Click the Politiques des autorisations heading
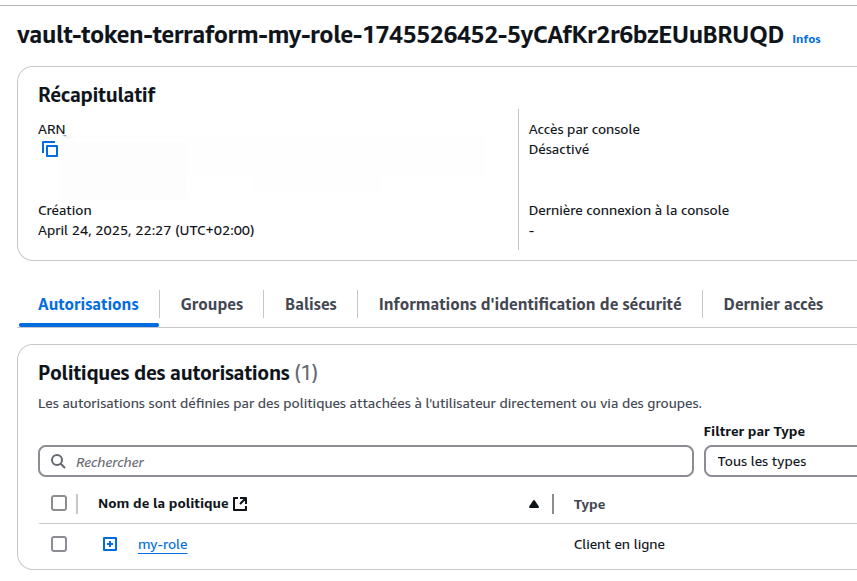857x581 pixels. (163, 373)
